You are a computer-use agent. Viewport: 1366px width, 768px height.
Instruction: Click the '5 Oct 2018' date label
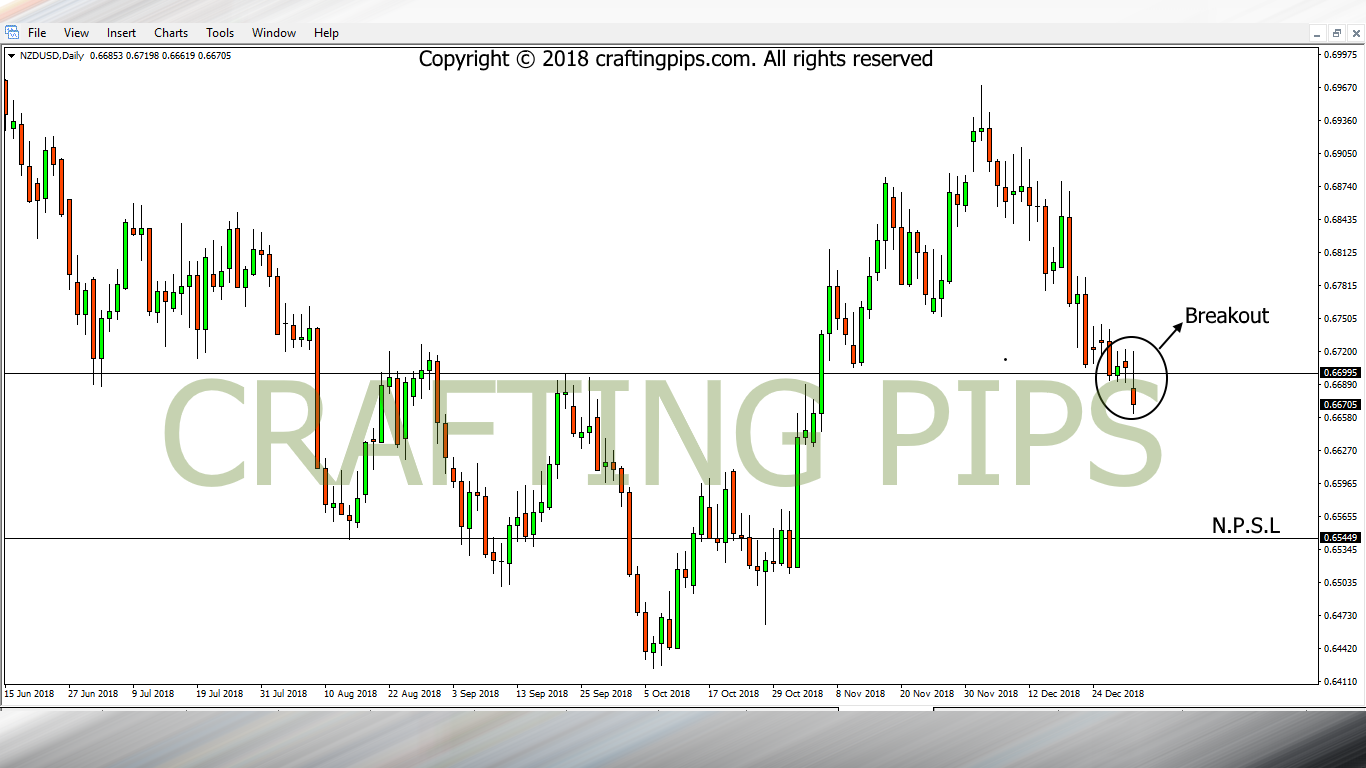point(667,693)
